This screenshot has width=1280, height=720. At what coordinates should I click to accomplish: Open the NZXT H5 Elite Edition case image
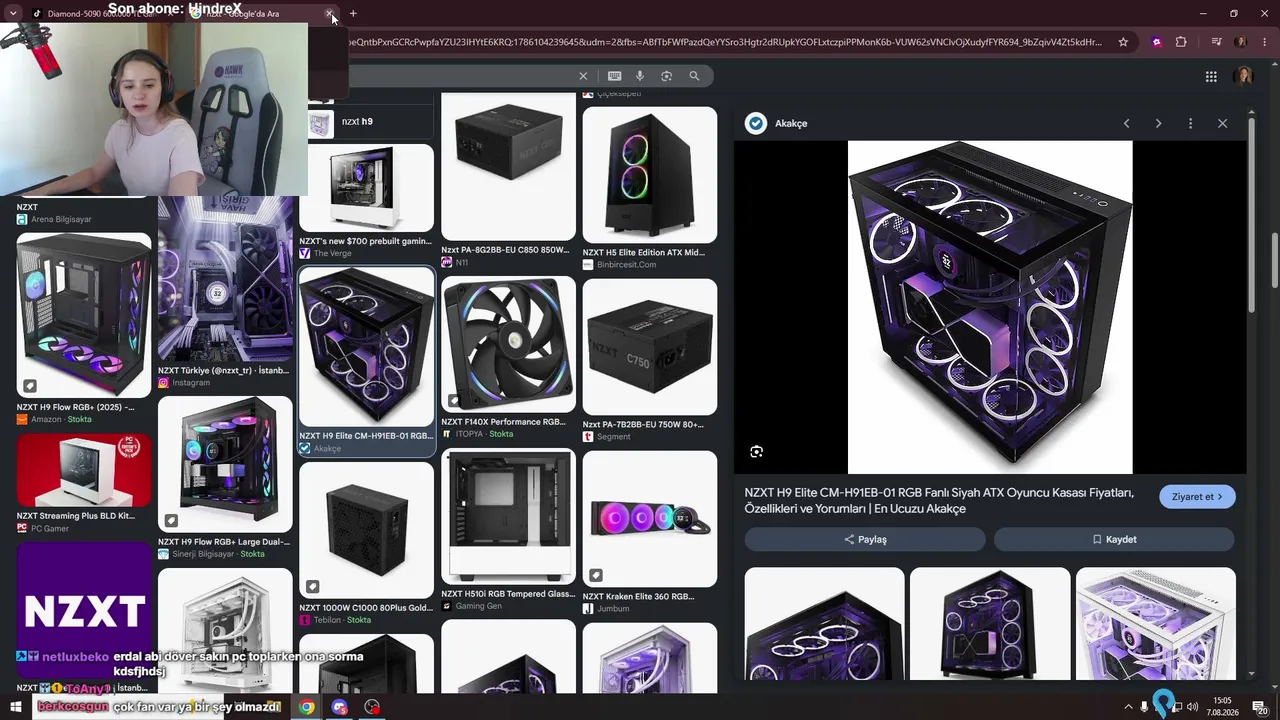(650, 175)
